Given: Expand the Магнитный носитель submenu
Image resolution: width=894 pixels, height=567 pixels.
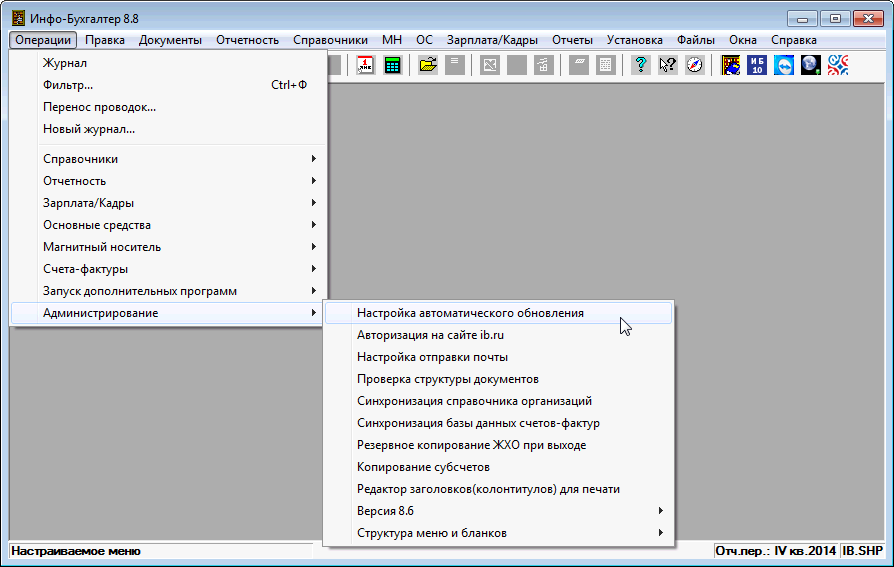Looking at the screenshot, I should (168, 247).
